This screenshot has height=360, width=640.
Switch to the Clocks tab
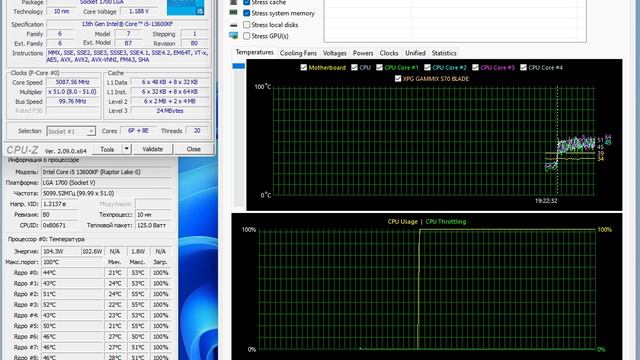[389, 53]
